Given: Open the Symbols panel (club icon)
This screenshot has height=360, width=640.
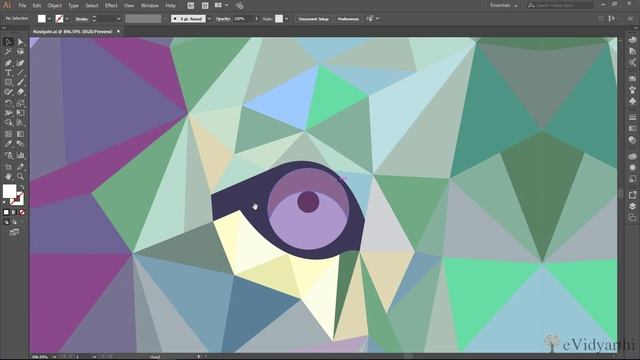Looking at the screenshot, I should 632,100.
